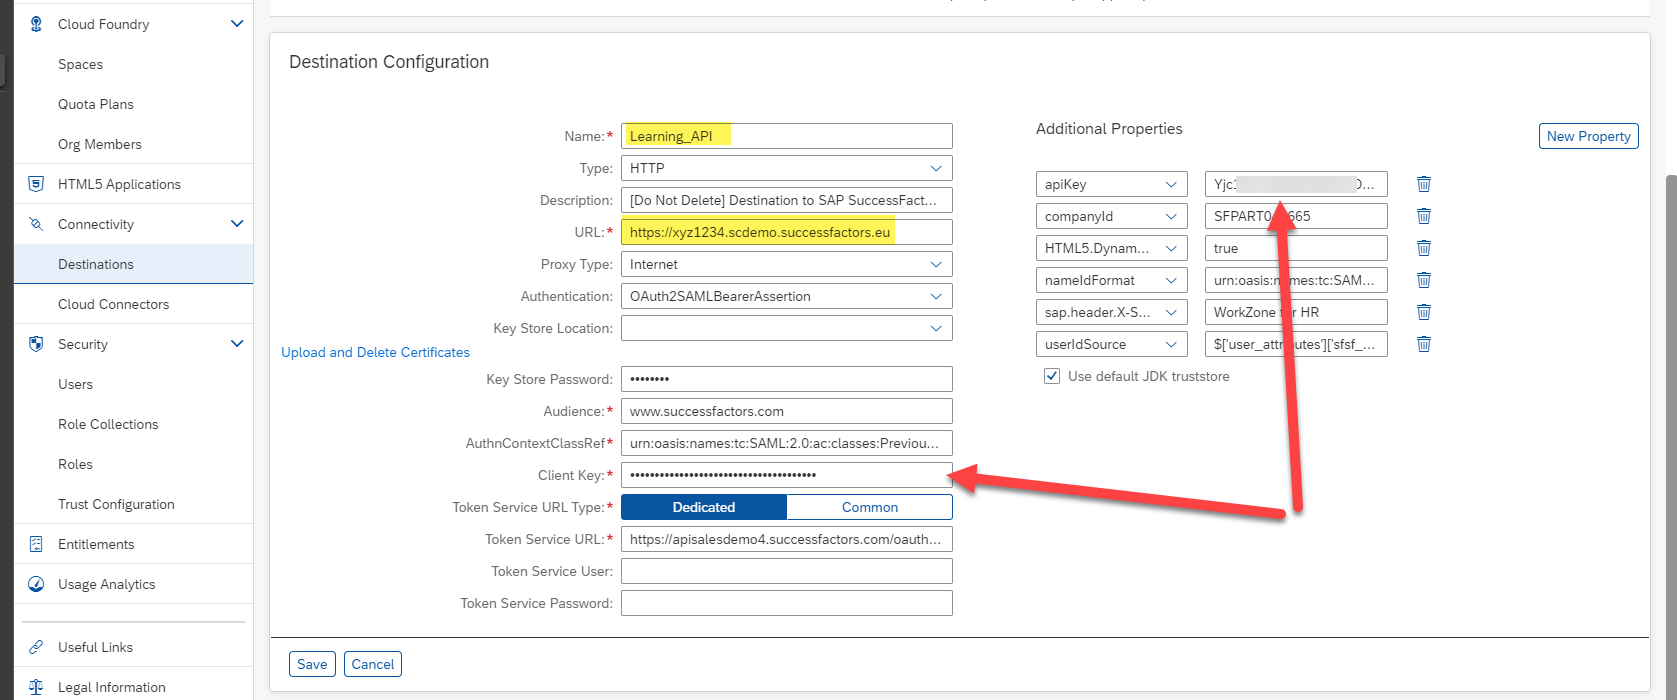
Task: Open the HTML5.Dynam... property name dropdown
Action: pyautogui.click(x=1171, y=248)
